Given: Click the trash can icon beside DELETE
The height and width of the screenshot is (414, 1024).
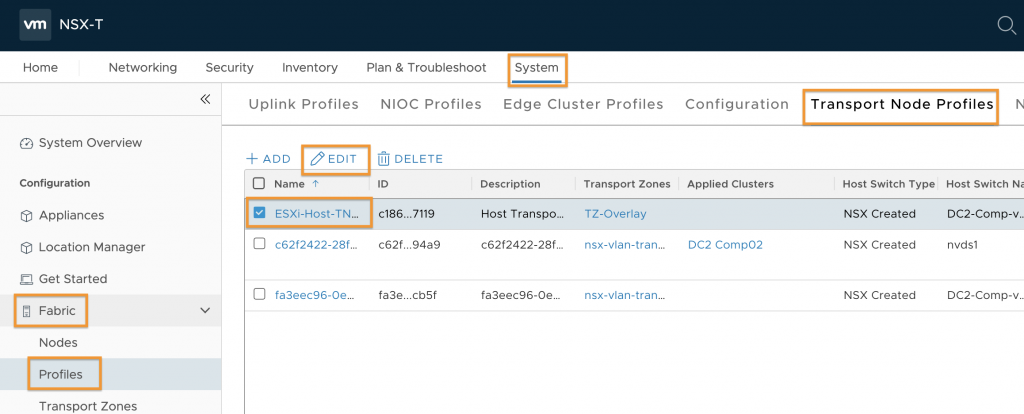Looking at the screenshot, I should (383, 159).
